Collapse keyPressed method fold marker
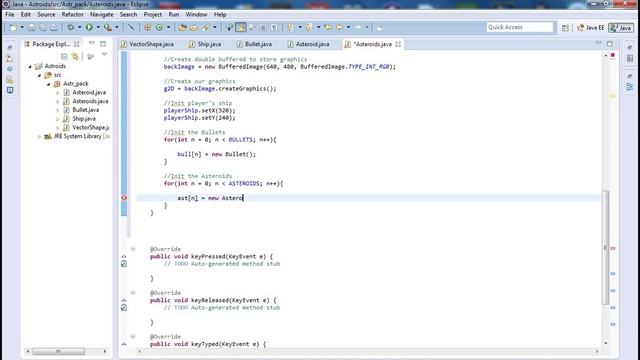Viewport: 640px width, 360px height. [x=133, y=249]
